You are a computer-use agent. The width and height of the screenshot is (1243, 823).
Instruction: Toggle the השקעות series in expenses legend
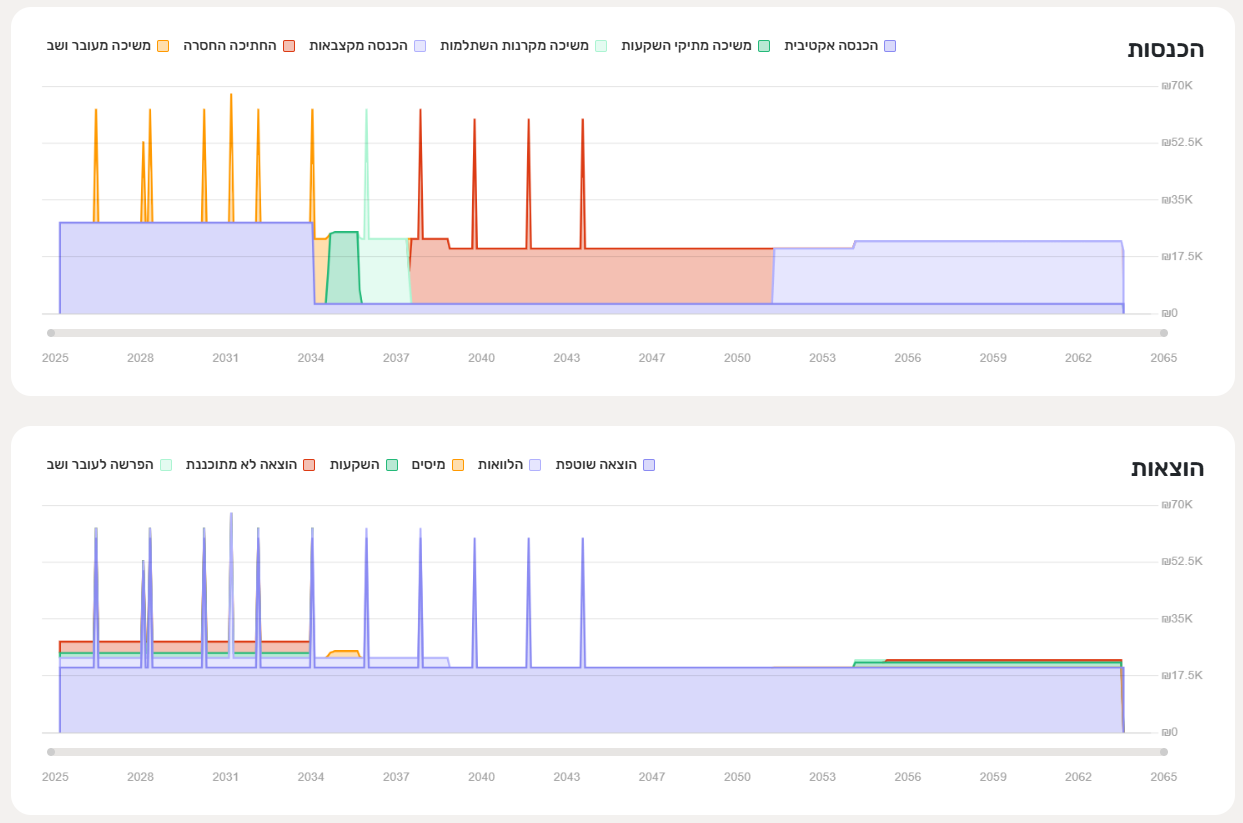[x=392, y=465]
